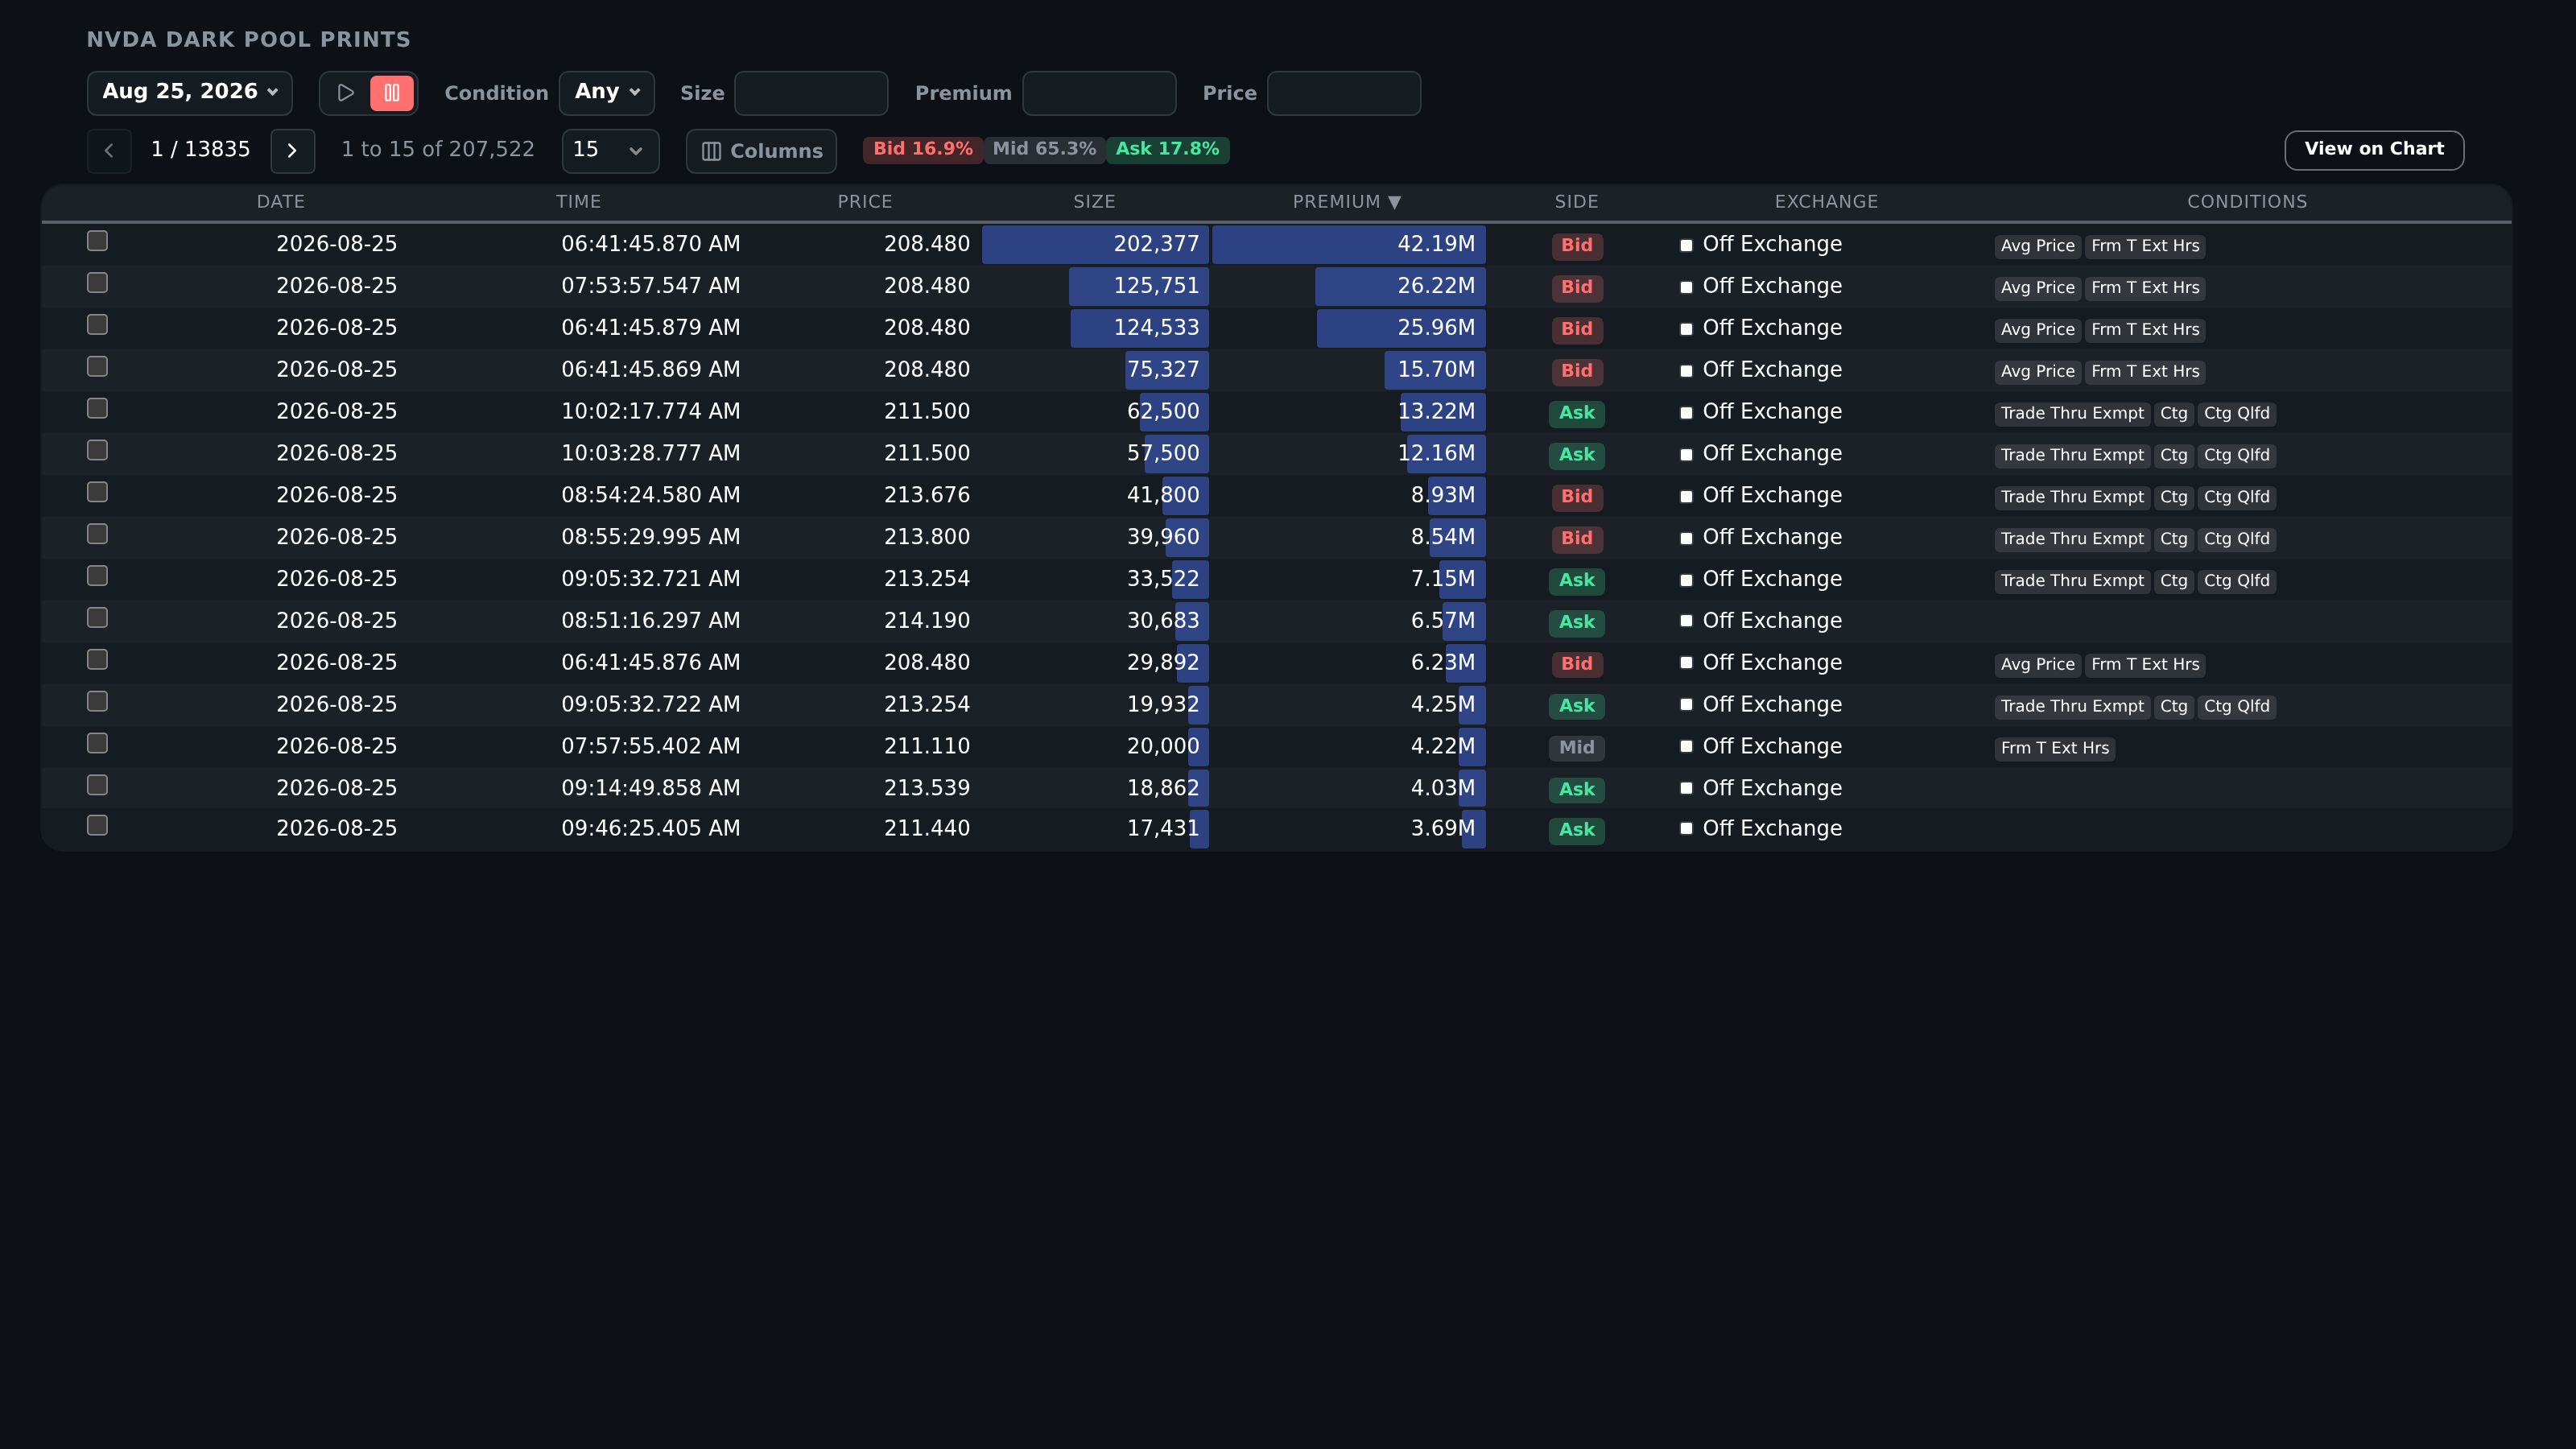Go to previous page arrow
The width and height of the screenshot is (2576, 1449).
pyautogui.click(x=109, y=151)
